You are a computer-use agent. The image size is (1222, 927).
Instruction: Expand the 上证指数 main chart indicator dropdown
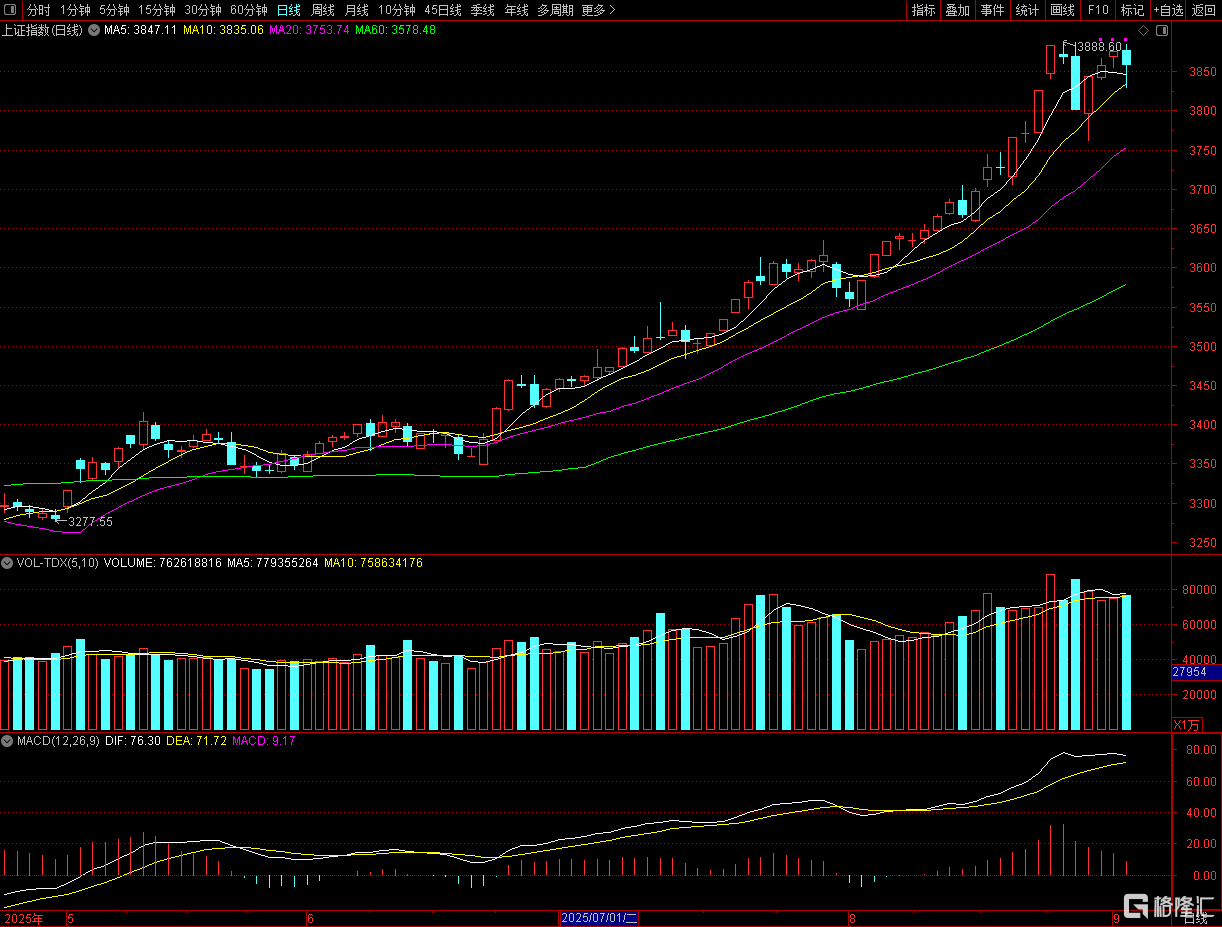point(94,30)
